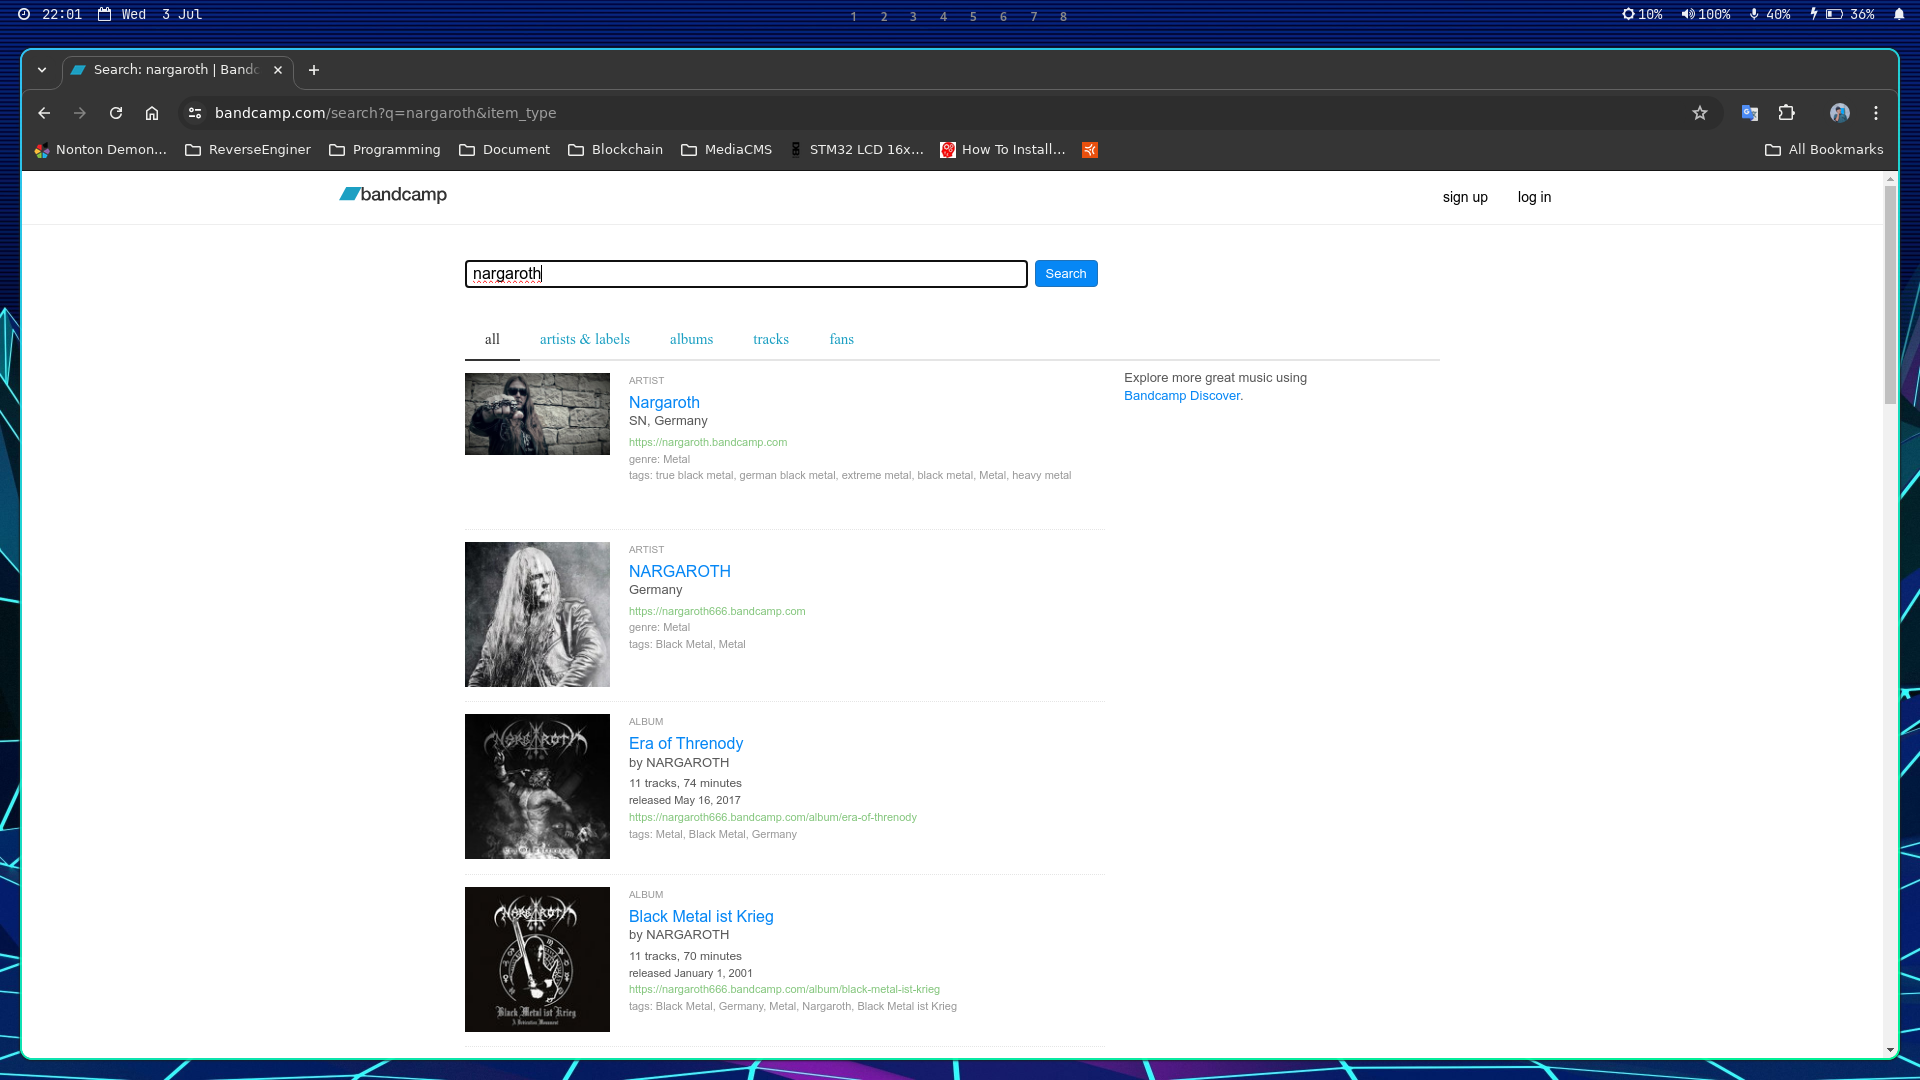The height and width of the screenshot is (1080, 1920).
Task: Open the Era of Threnody album
Action: (685, 743)
